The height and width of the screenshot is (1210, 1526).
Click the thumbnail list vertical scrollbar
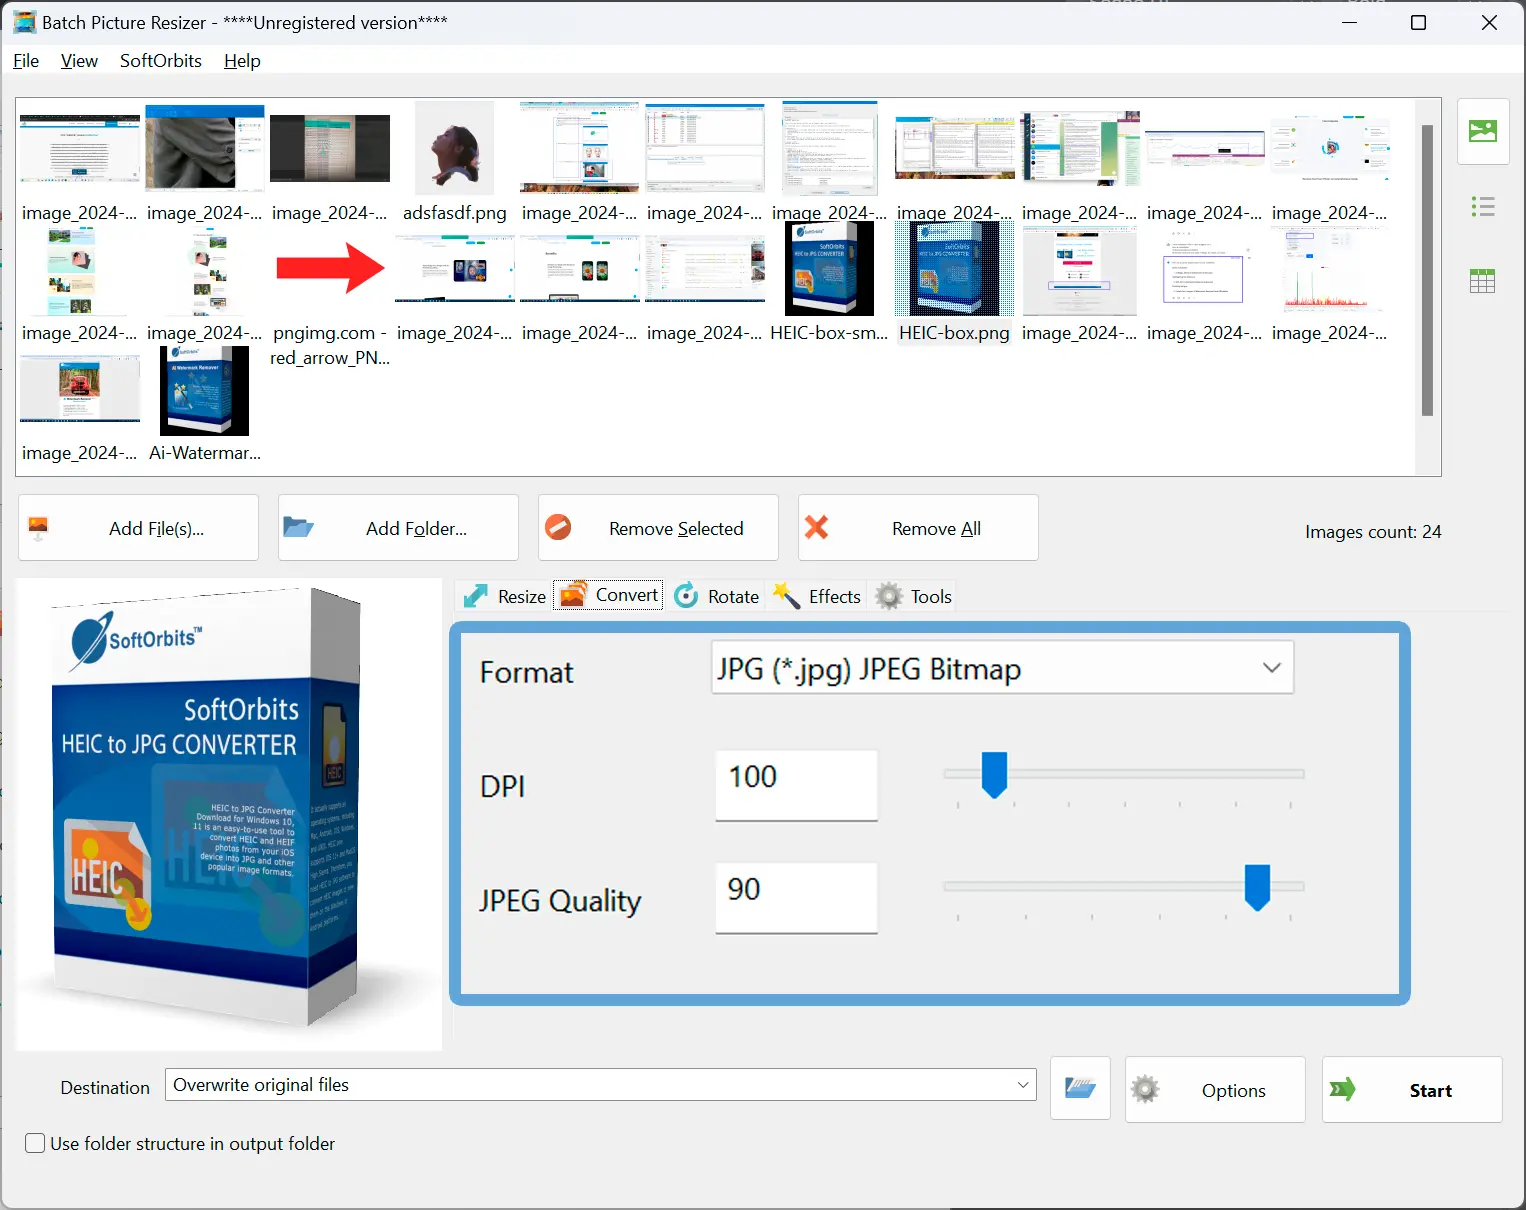click(x=1427, y=270)
